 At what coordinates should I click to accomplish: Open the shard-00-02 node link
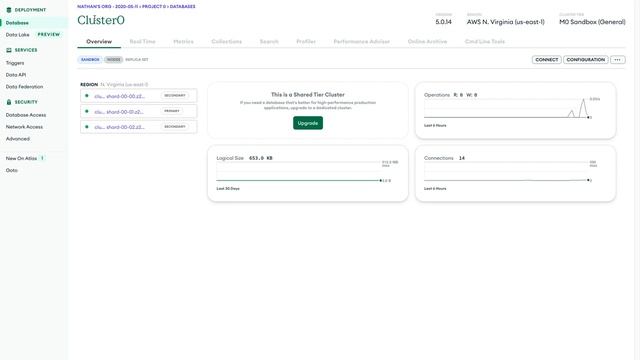[119, 127]
